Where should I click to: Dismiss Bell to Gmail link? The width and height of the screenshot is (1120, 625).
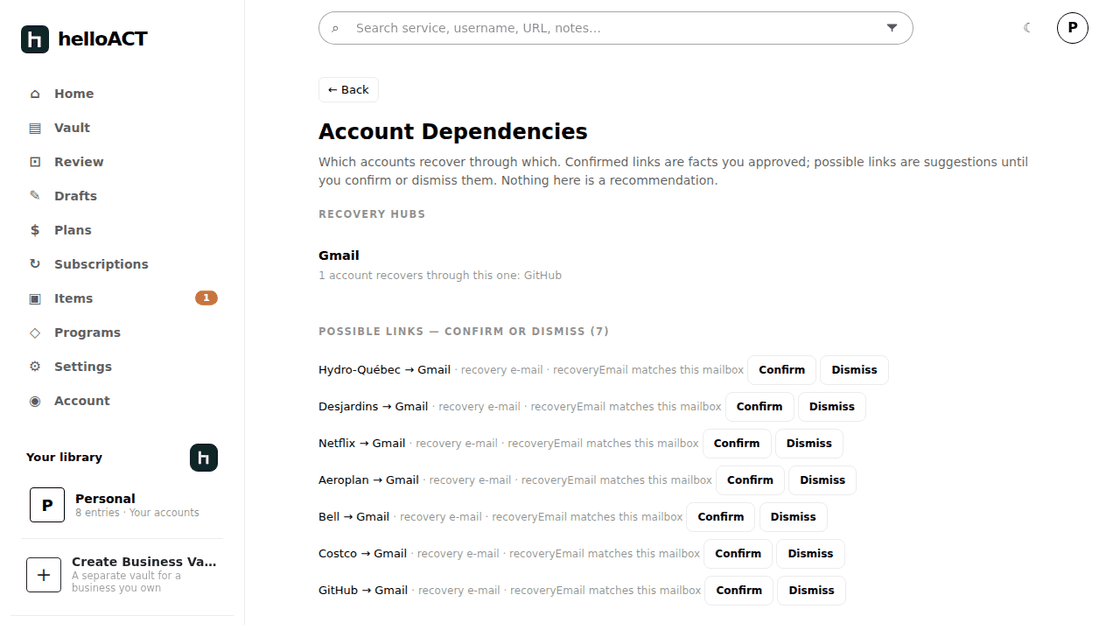tap(793, 517)
